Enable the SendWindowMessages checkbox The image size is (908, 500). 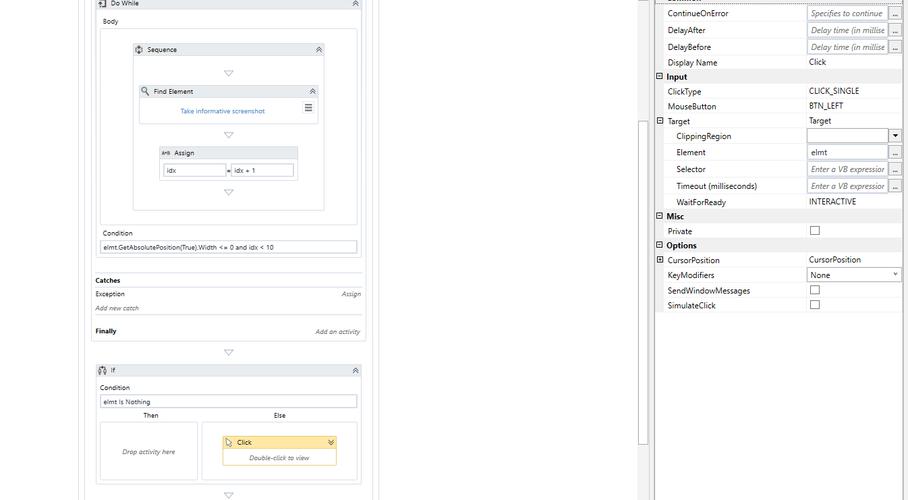[x=815, y=290]
